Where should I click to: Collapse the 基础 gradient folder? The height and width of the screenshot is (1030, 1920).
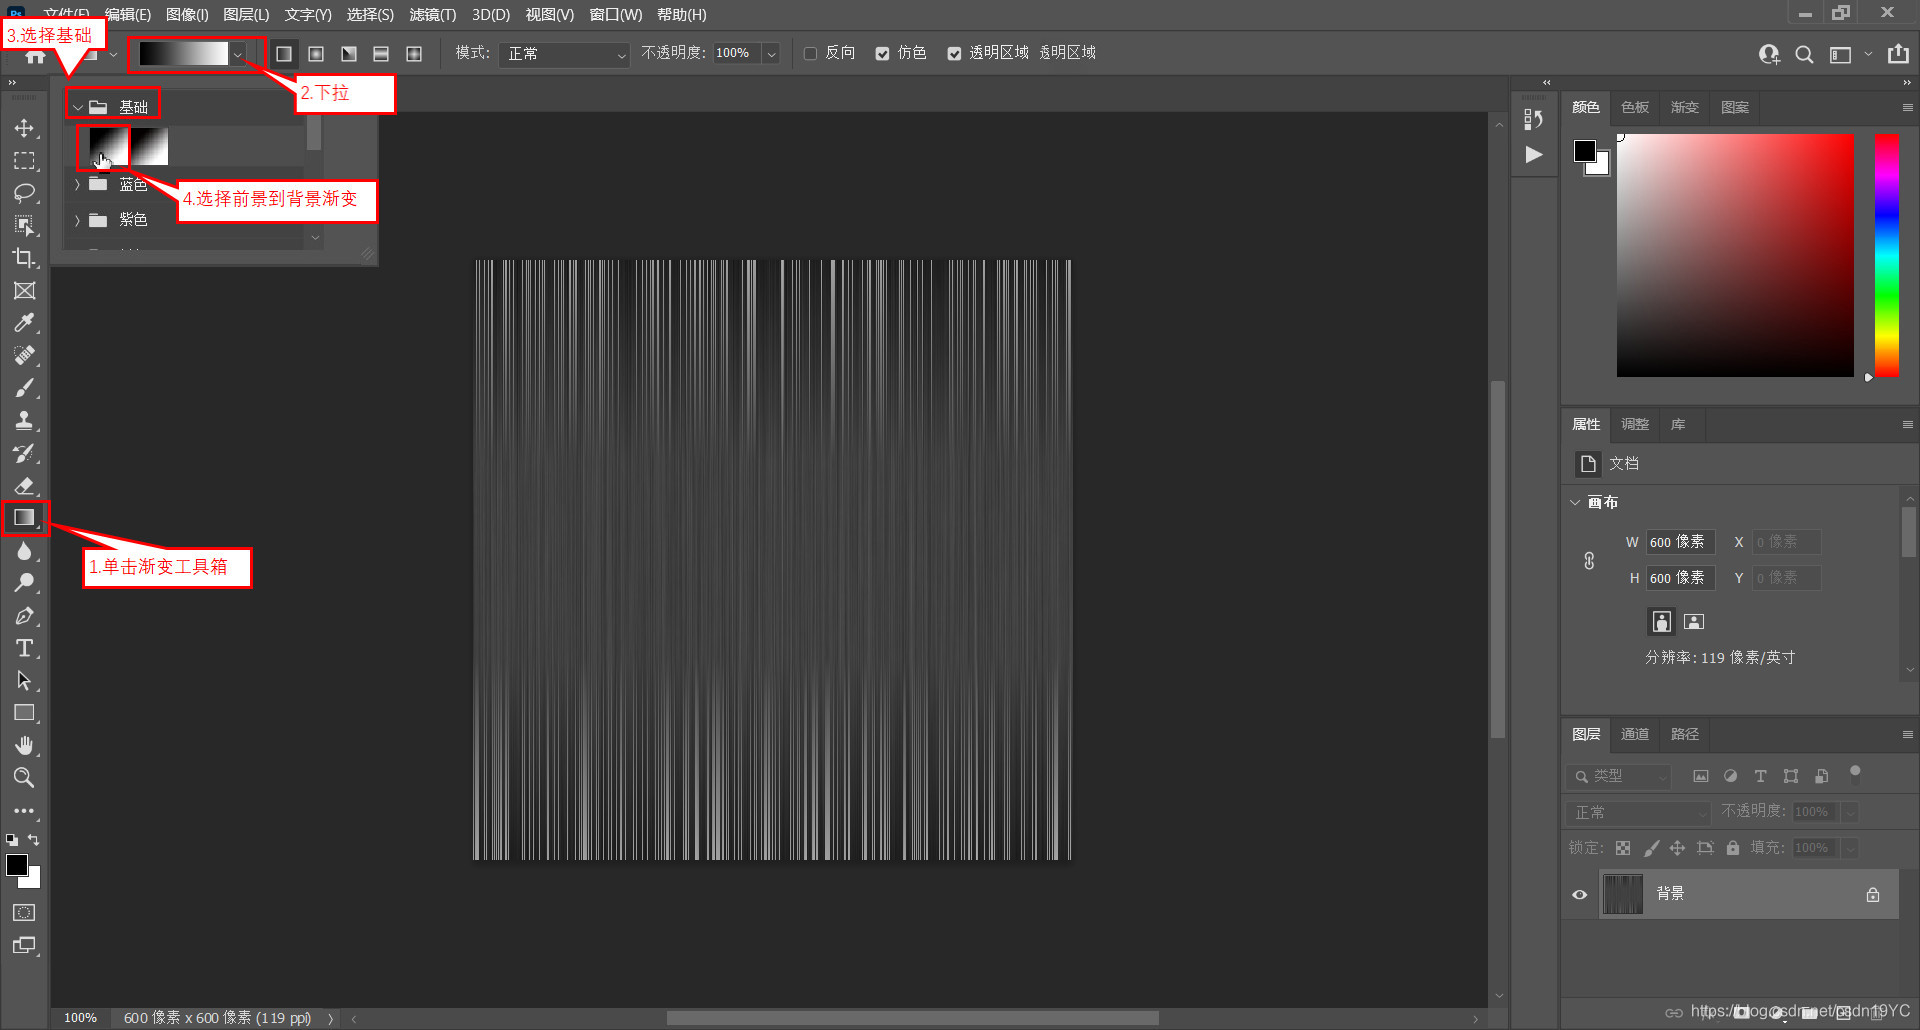(x=77, y=107)
